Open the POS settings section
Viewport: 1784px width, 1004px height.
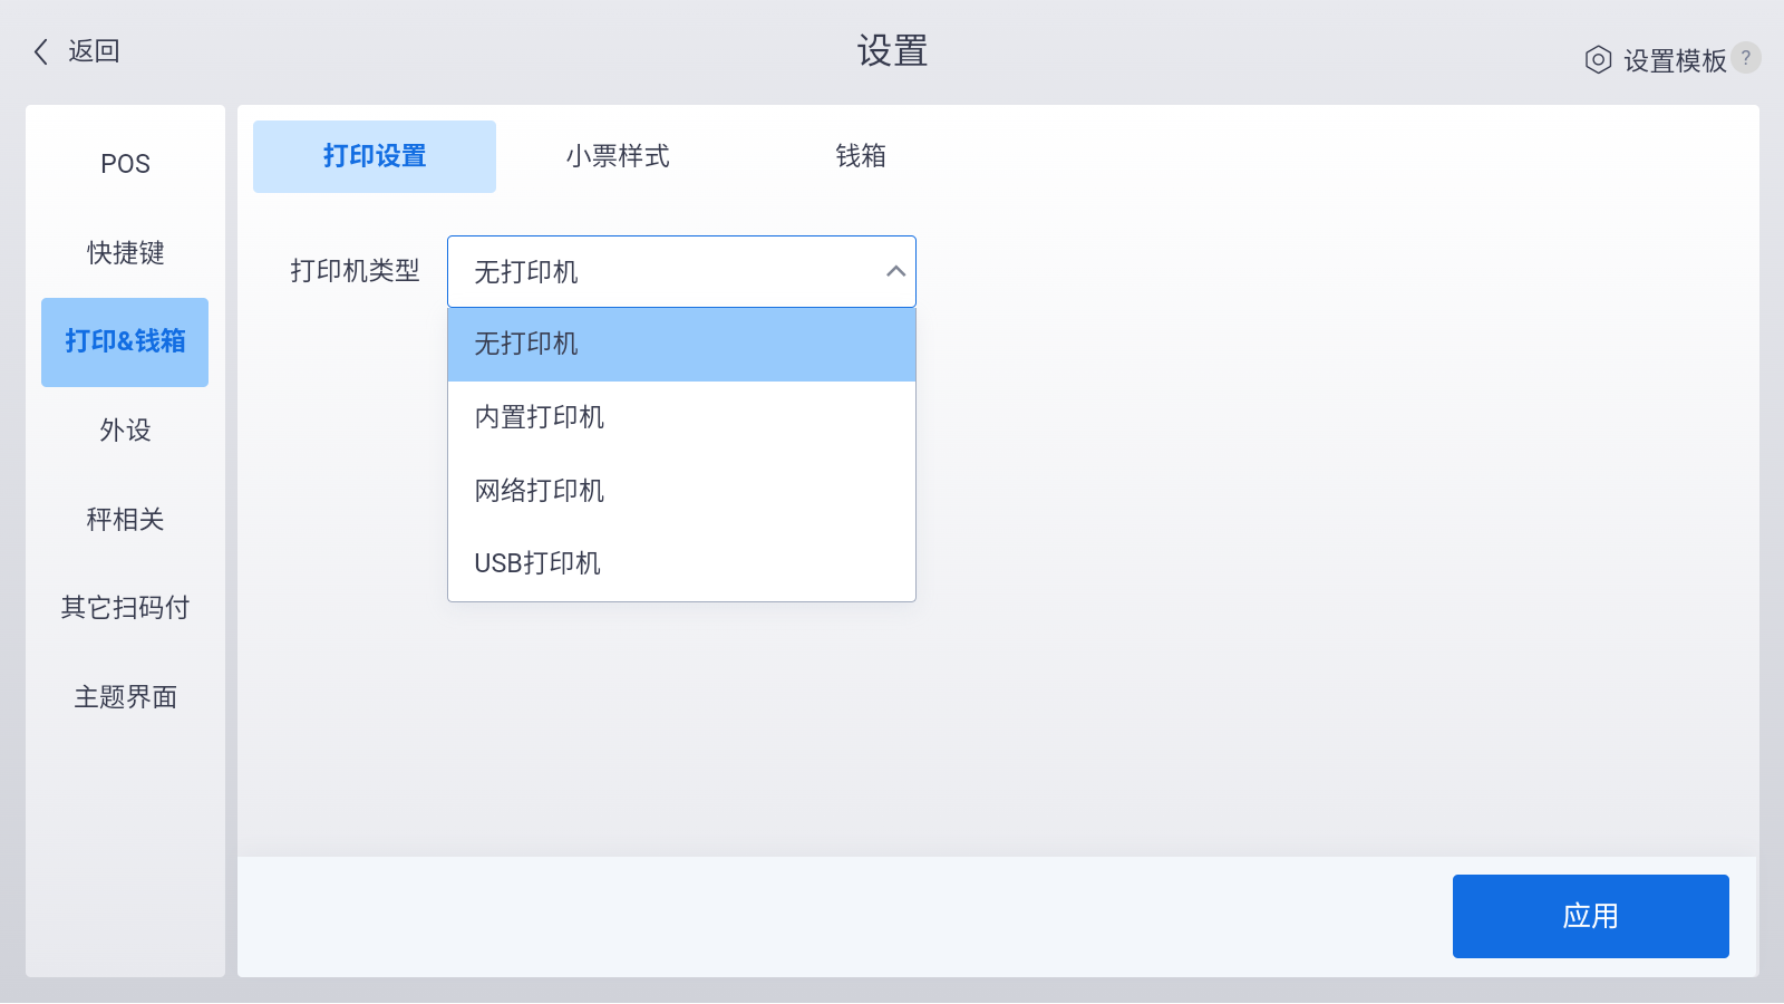[x=125, y=164]
